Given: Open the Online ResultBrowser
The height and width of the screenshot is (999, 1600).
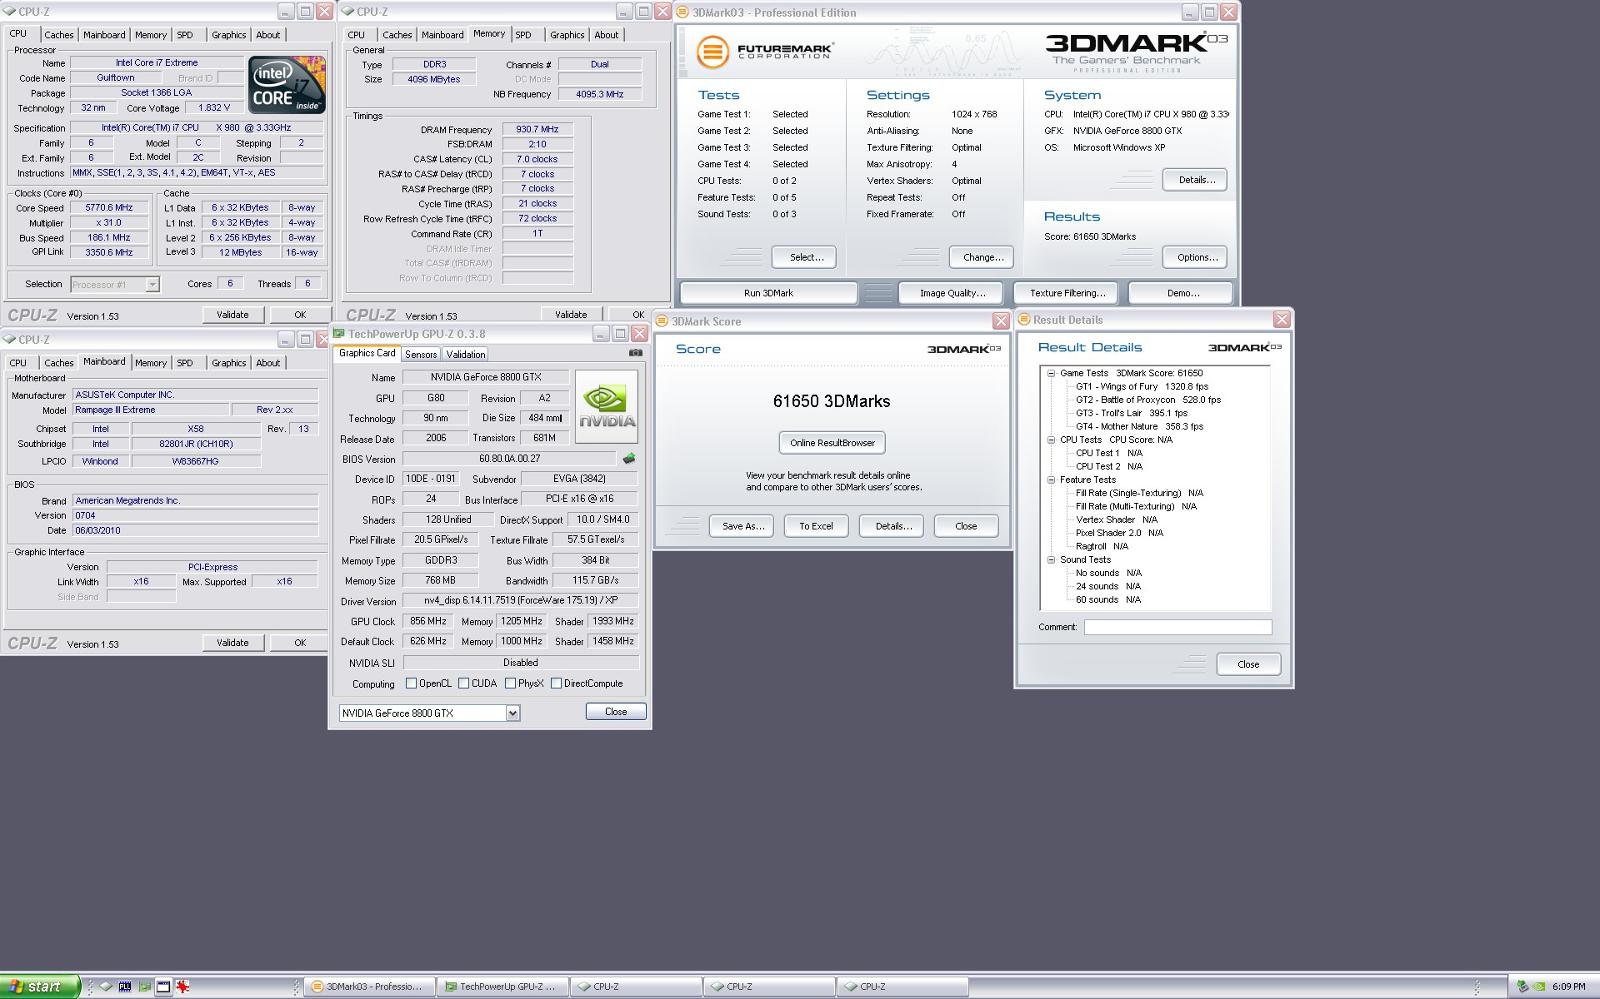Looking at the screenshot, I should [x=832, y=443].
